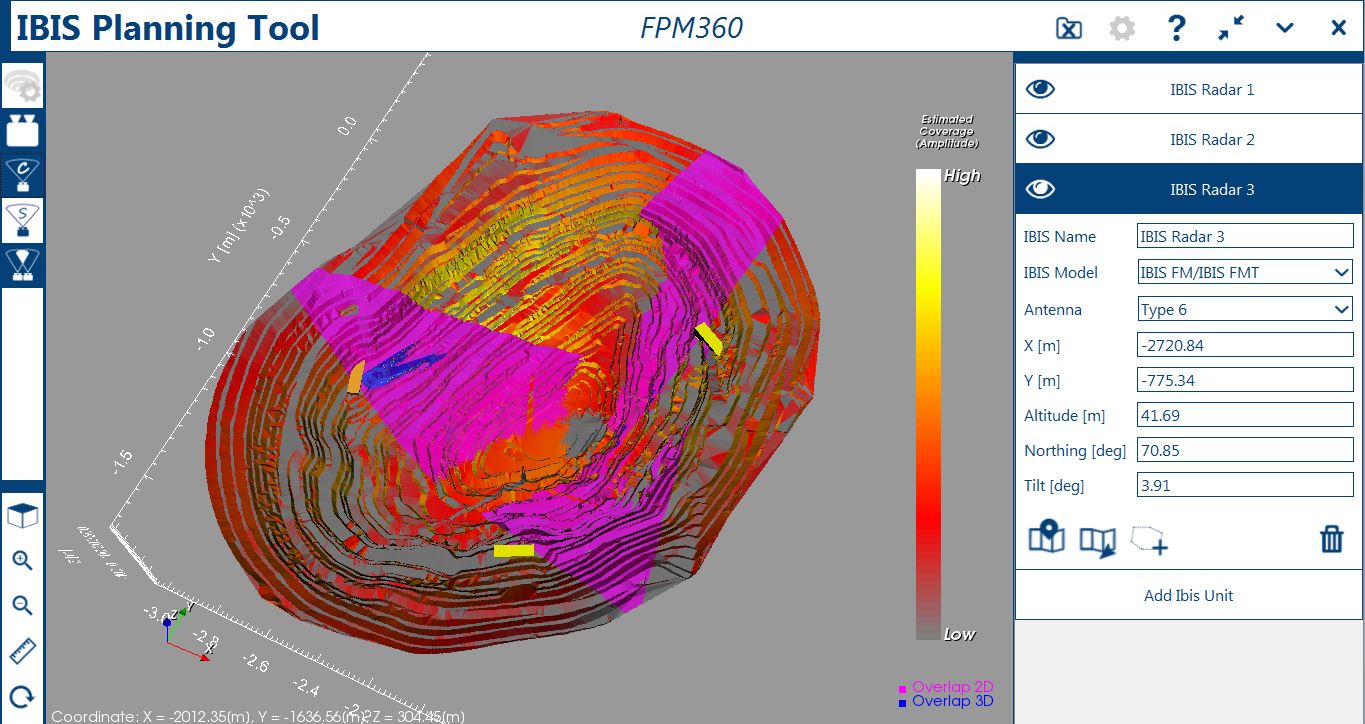Open the coverage map tool in the sidebar
The width and height of the screenshot is (1365, 724).
point(22,175)
